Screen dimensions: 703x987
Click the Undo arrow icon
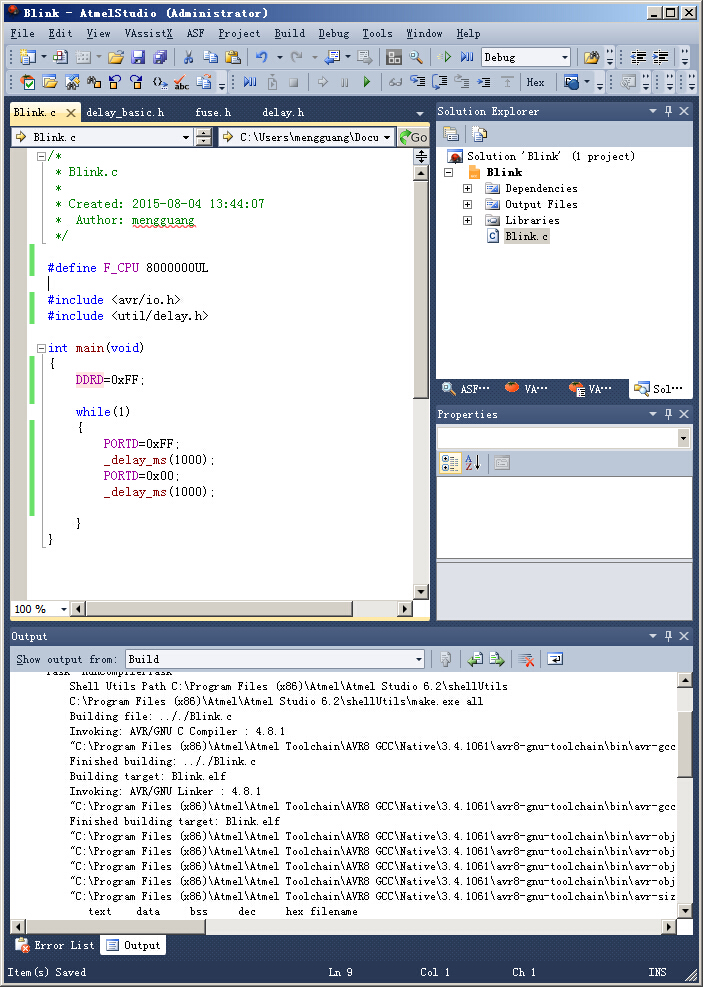[261, 57]
